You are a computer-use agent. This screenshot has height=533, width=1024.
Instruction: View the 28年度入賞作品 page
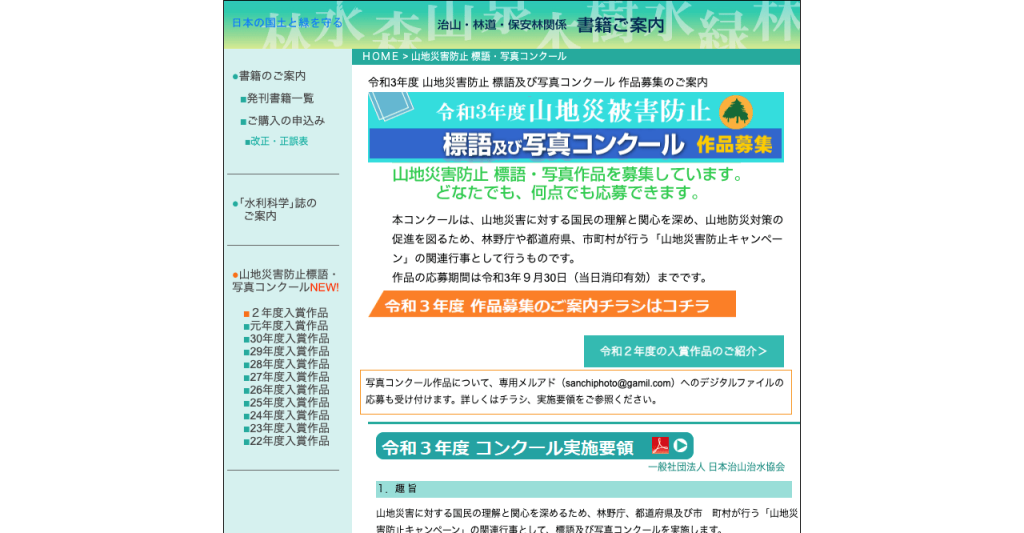click(x=289, y=364)
